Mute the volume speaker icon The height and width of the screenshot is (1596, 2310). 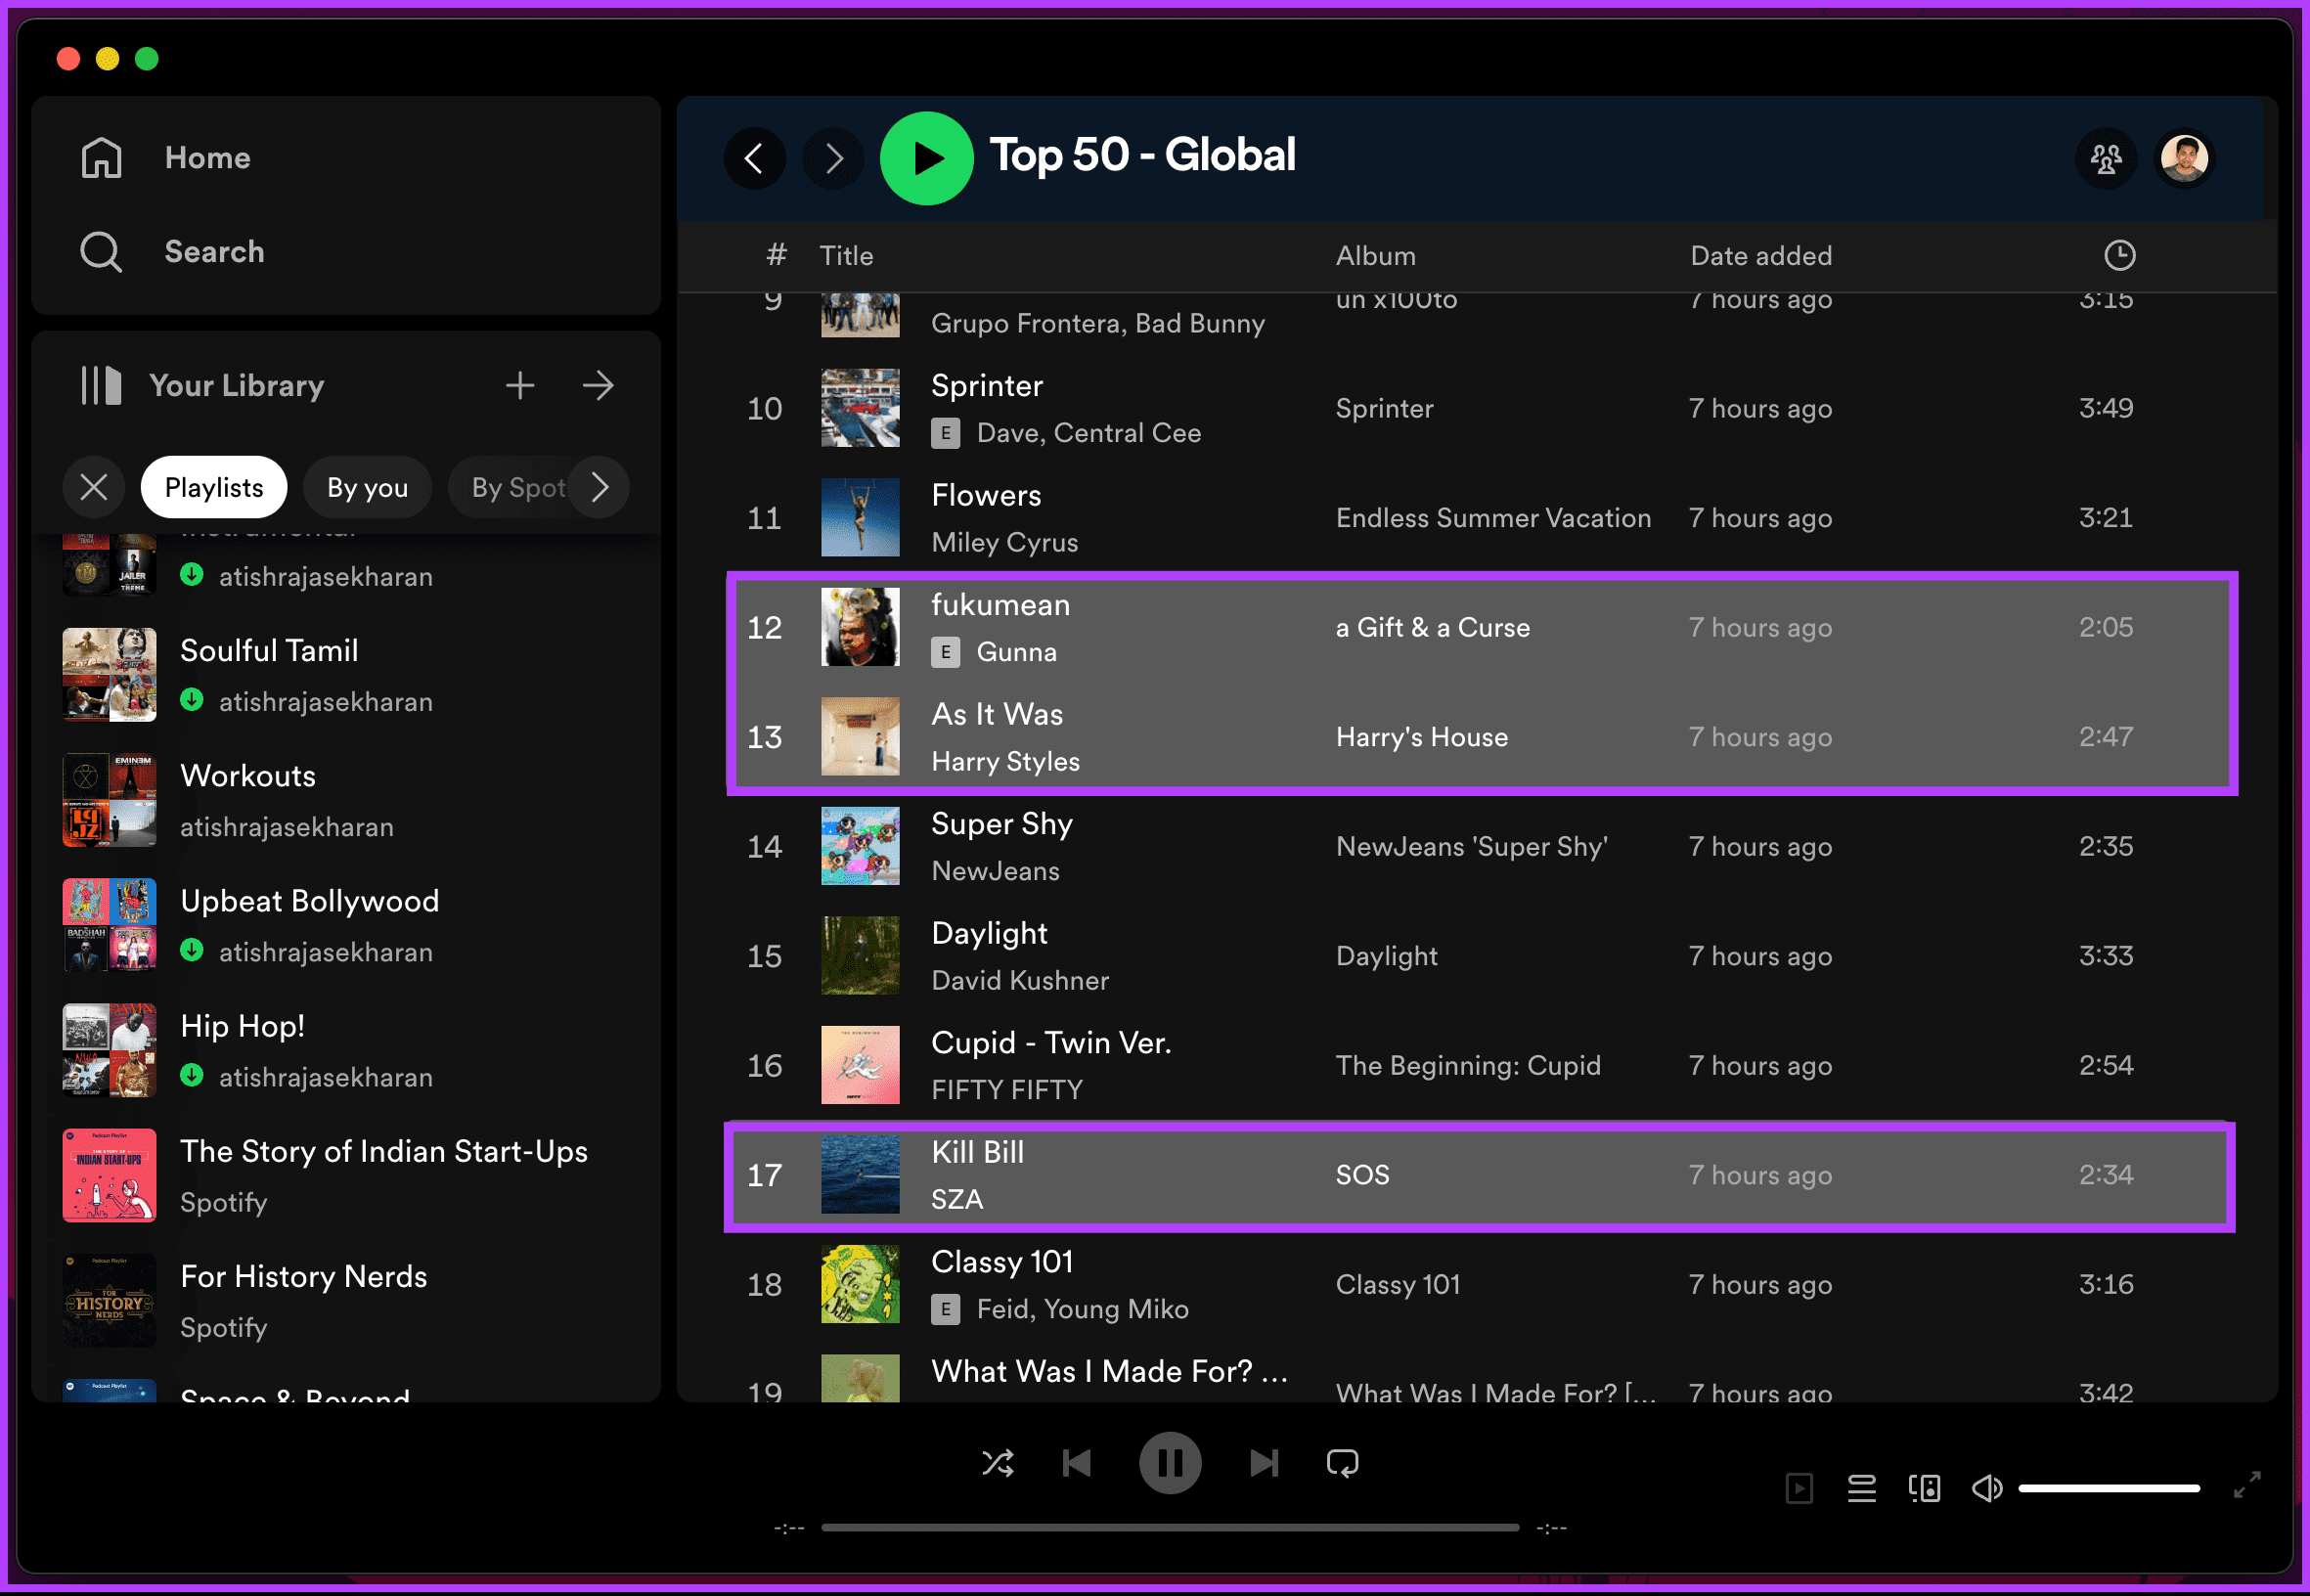pyautogui.click(x=1987, y=1488)
